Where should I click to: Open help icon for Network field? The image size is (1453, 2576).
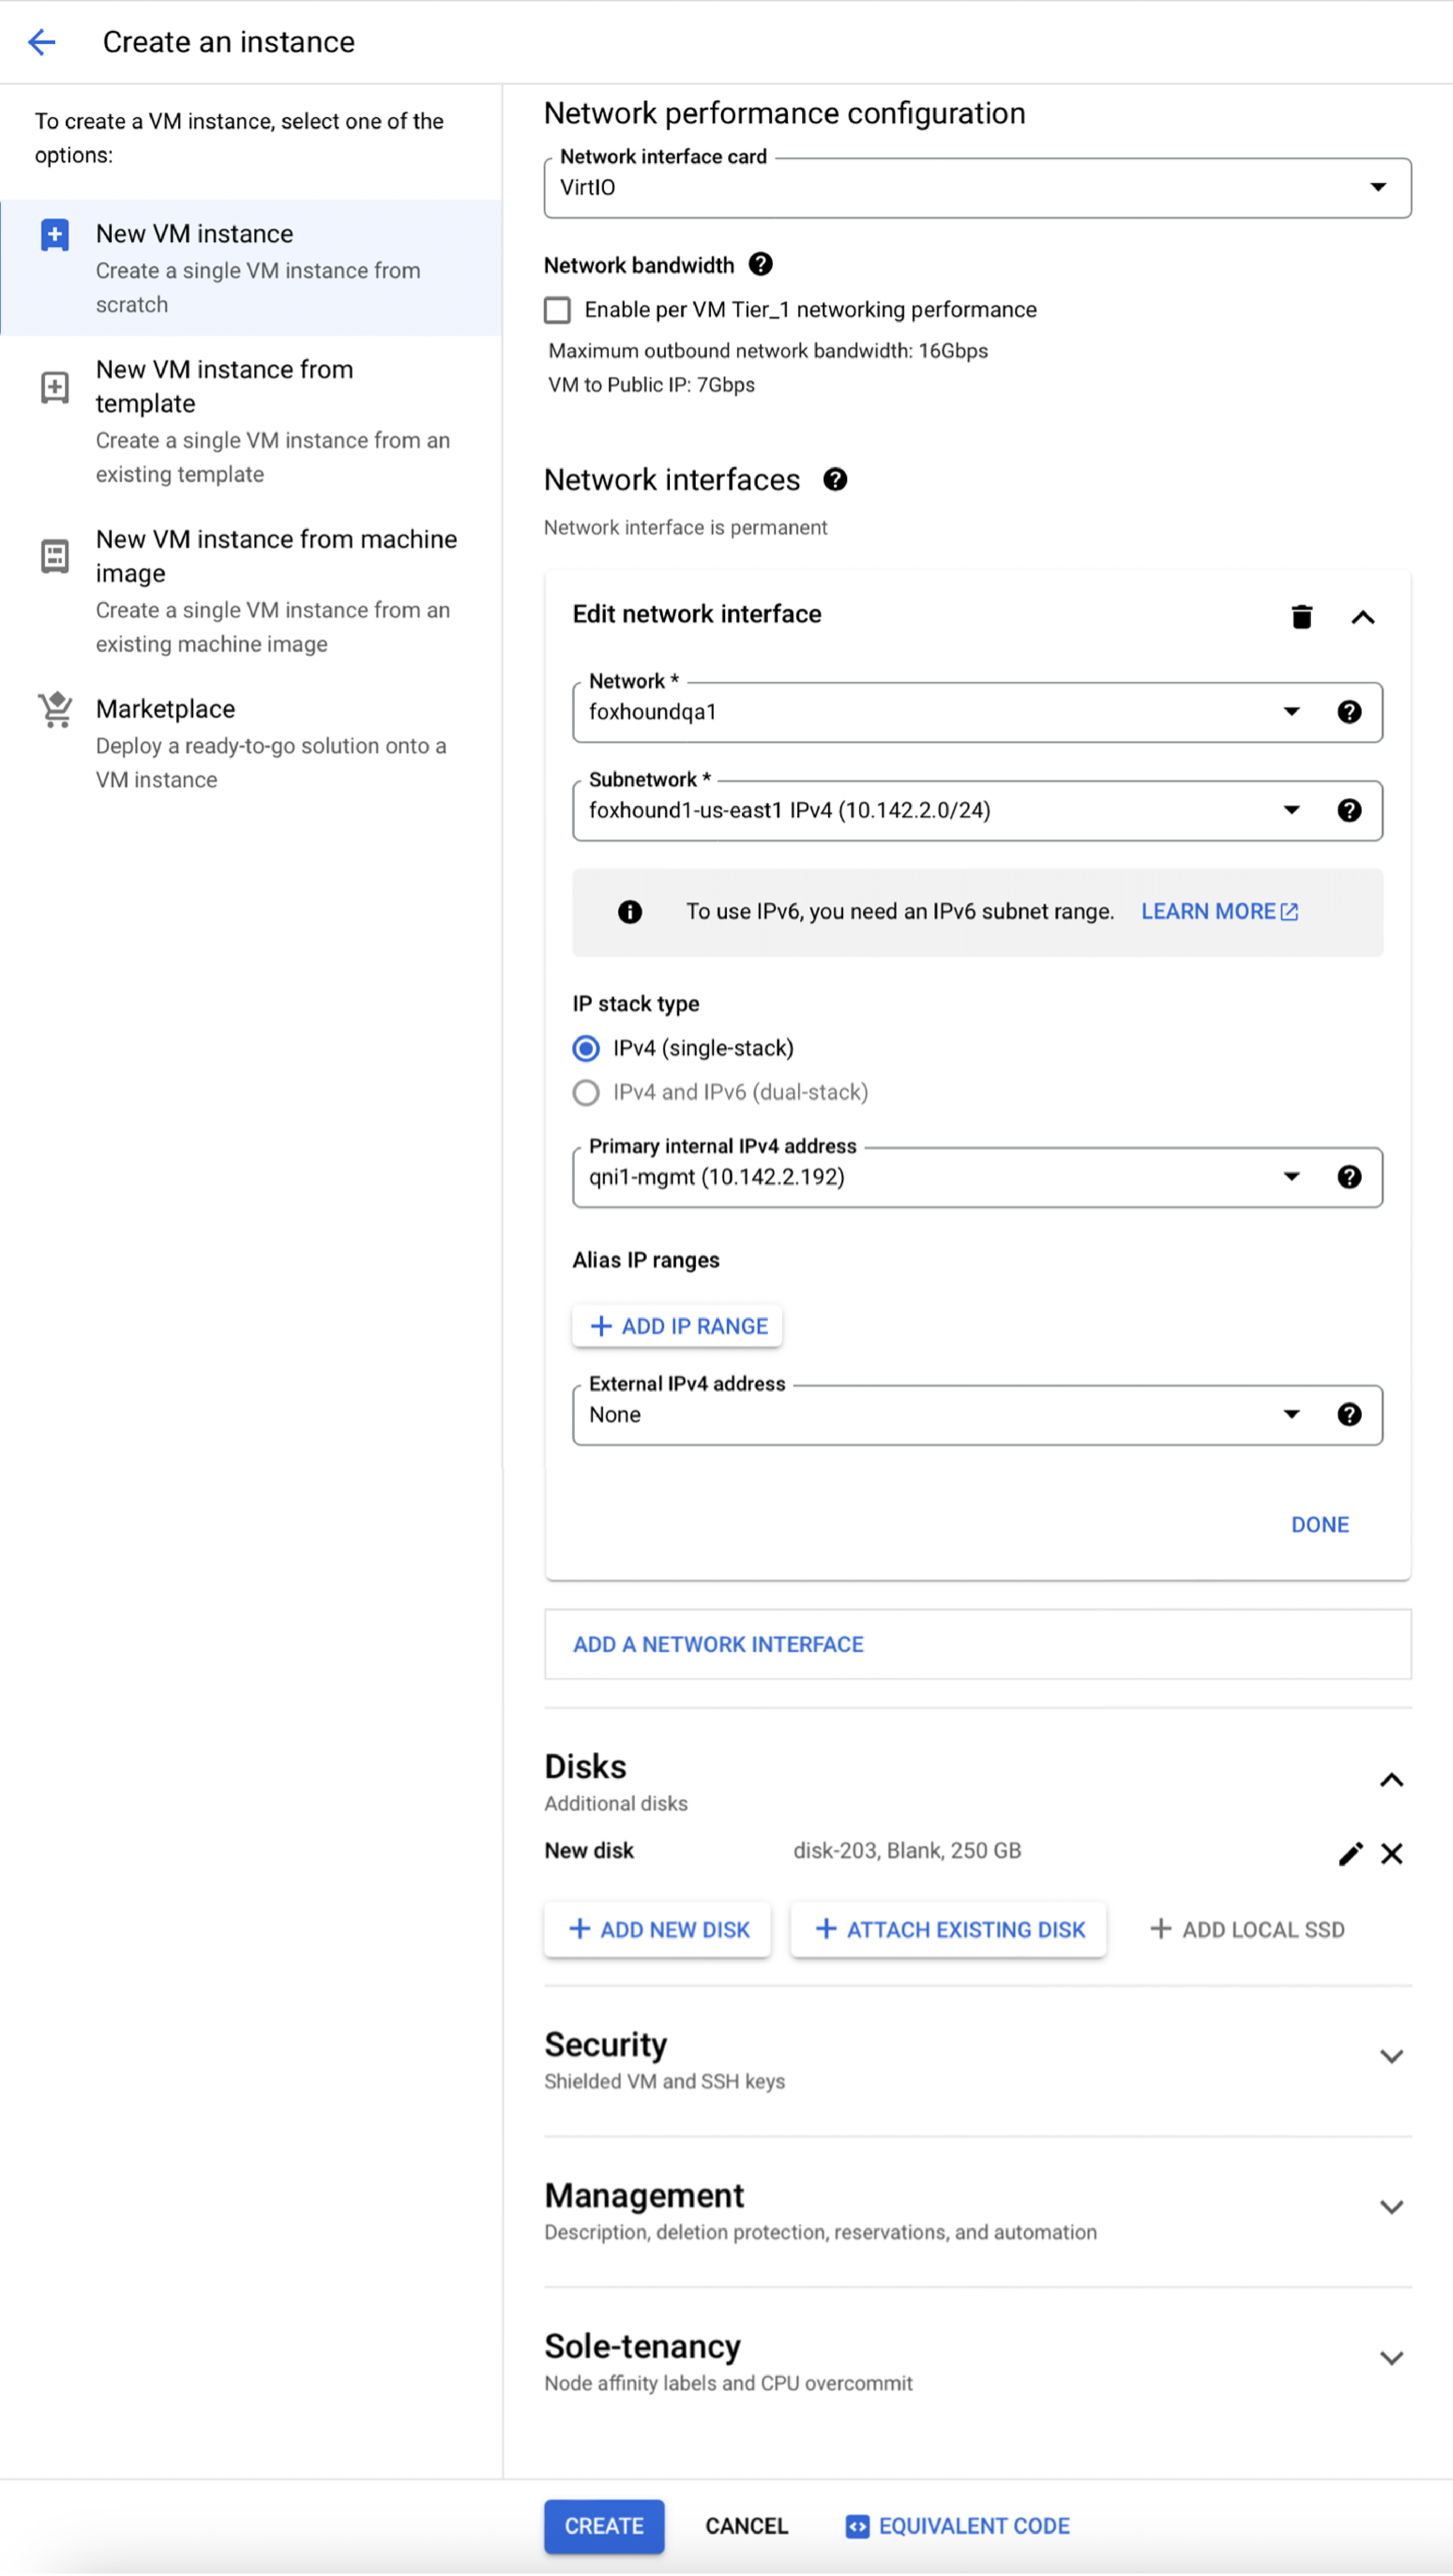[1349, 712]
